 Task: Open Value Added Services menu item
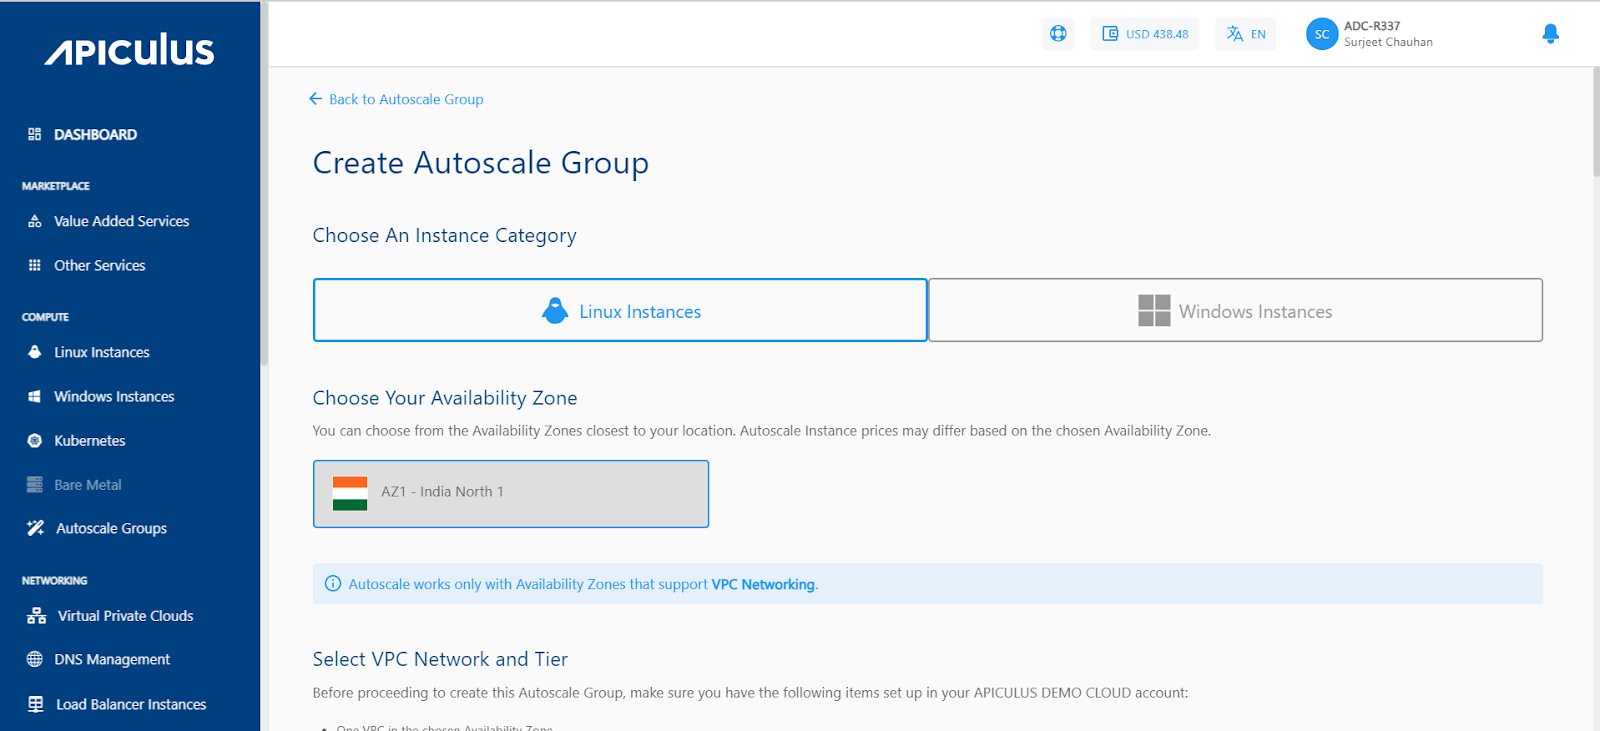click(x=121, y=221)
